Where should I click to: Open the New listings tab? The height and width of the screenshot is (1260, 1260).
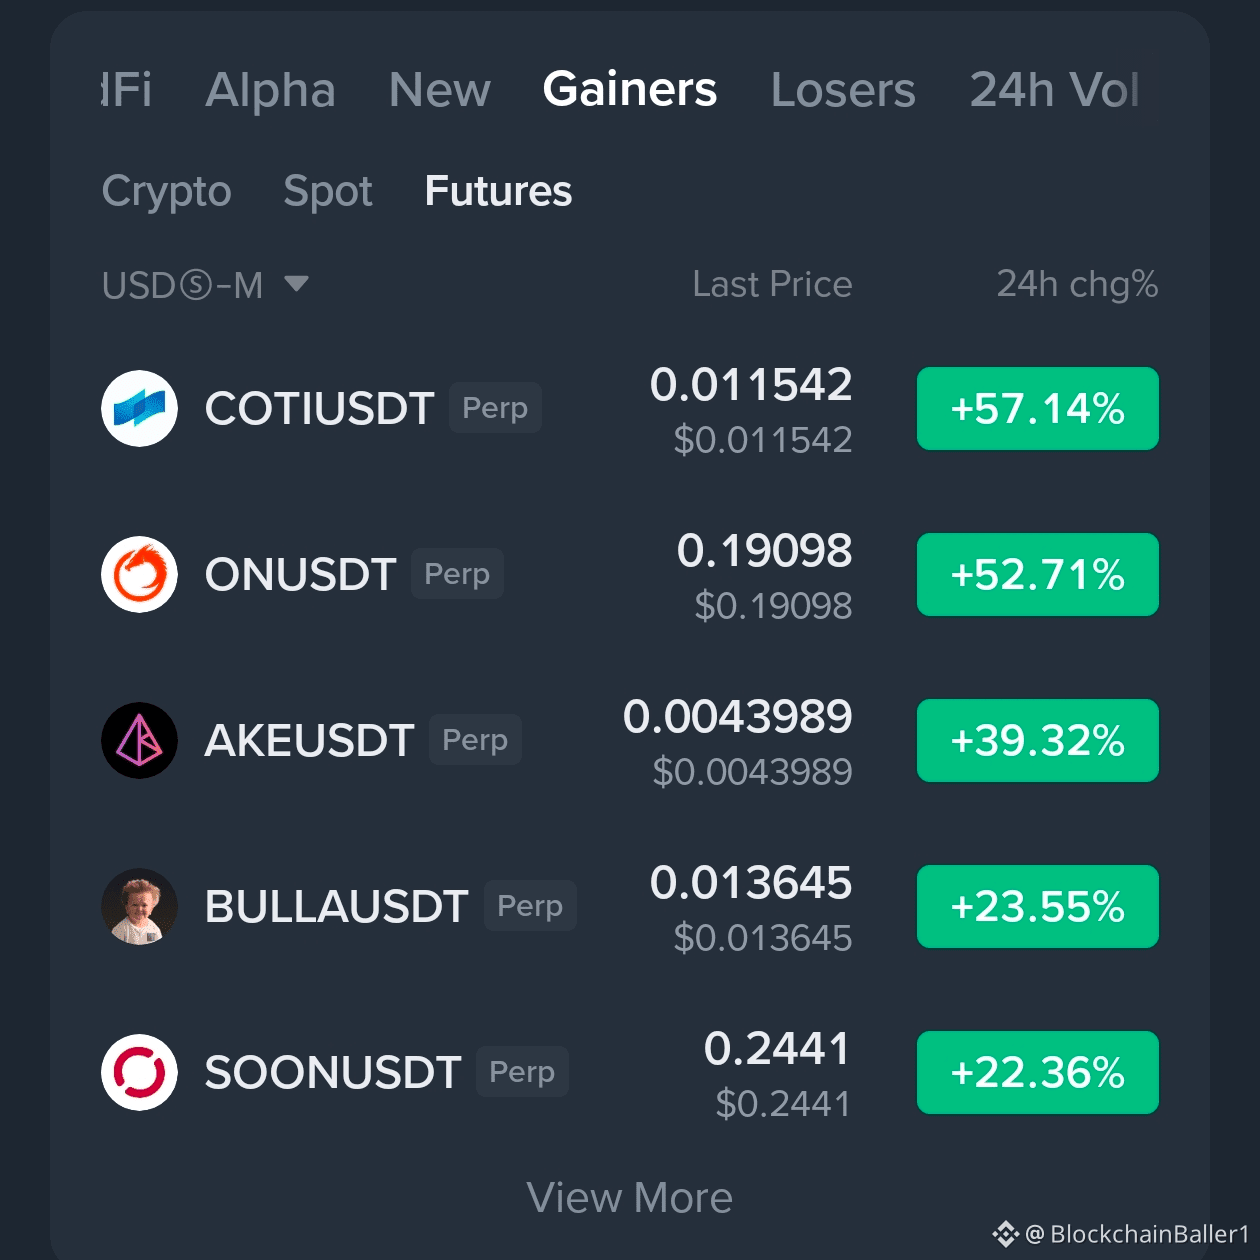(x=440, y=90)
